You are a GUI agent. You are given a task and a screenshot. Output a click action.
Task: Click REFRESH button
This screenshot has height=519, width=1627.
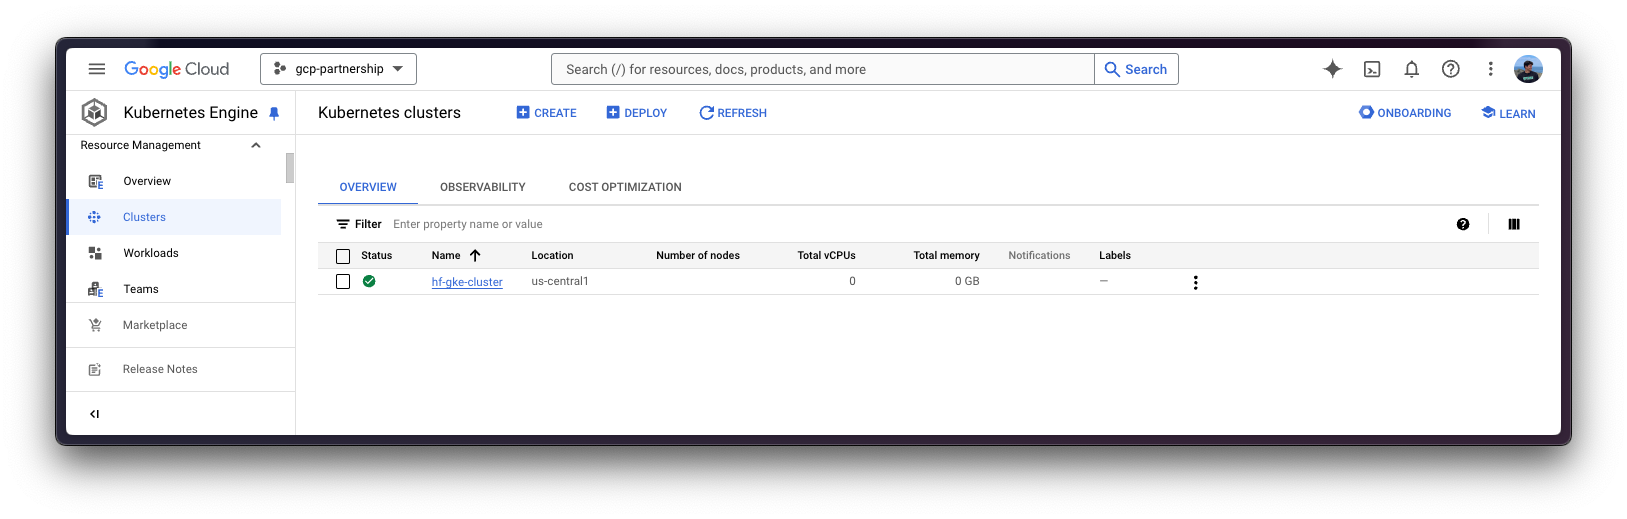(733, 113)
